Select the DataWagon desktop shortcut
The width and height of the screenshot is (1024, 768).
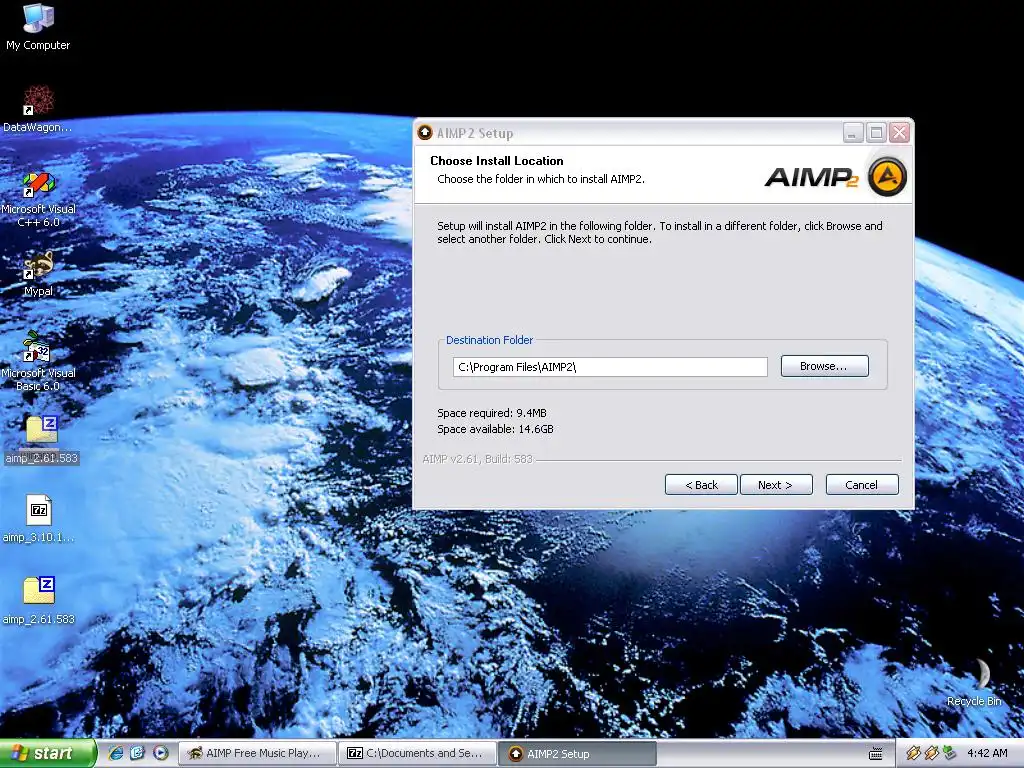(x=38, y=109)
